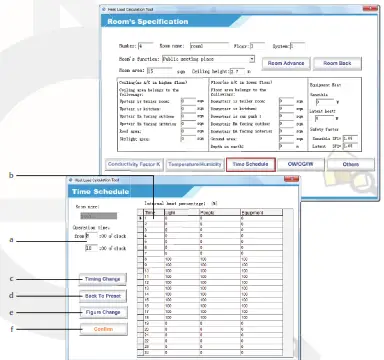Viewport: 384px width, 360px height.
Task: Click the app icon in Room's Specification title bar
Action: pos(104,9)
